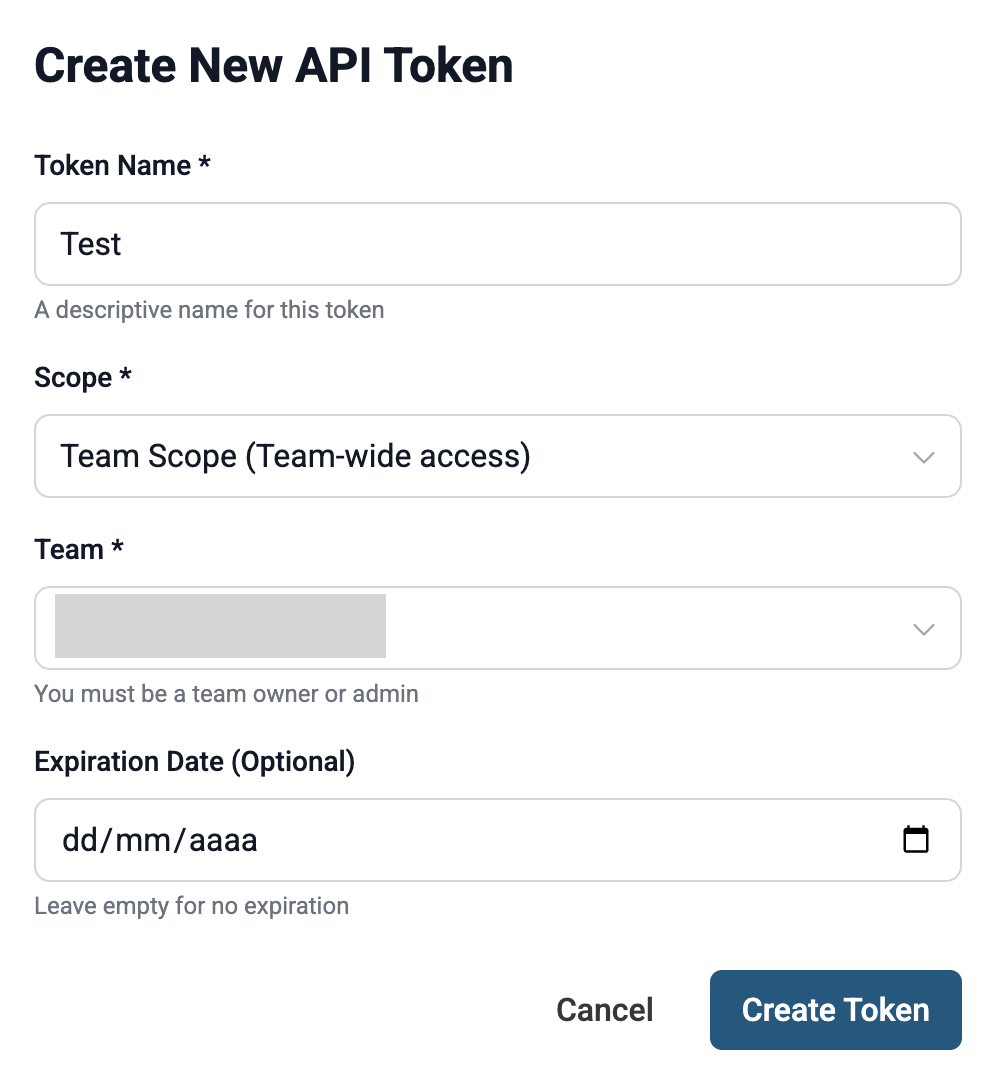Viewport: 1000px width, 1080px height.
Task: Expand the Team selection dropdown
Action: (497, 629)
